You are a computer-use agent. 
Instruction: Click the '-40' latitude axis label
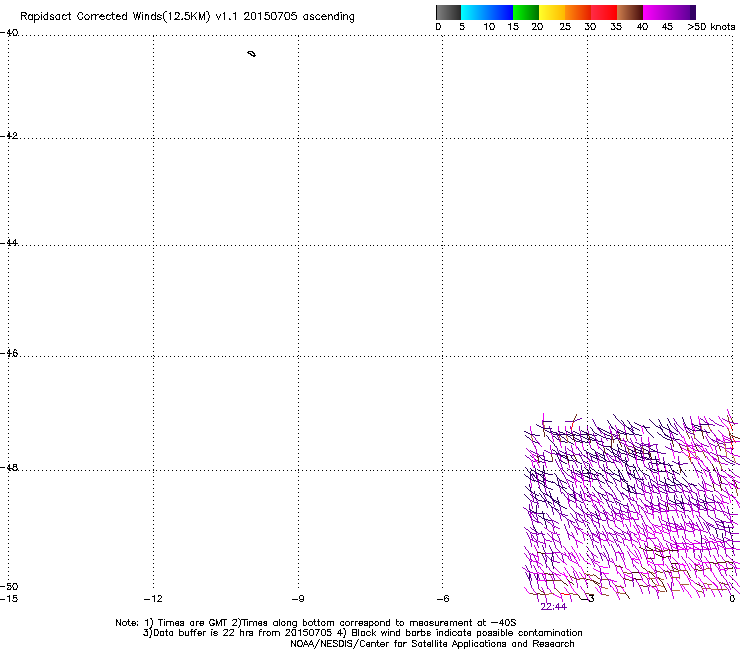coord(9,33)
